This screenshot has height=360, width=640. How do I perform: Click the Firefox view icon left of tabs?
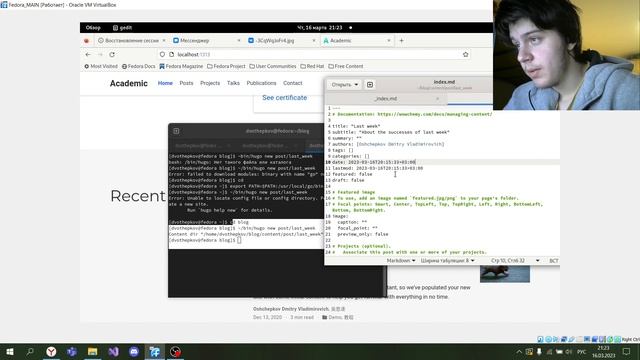pyautogui.click(x=86, y=40)
